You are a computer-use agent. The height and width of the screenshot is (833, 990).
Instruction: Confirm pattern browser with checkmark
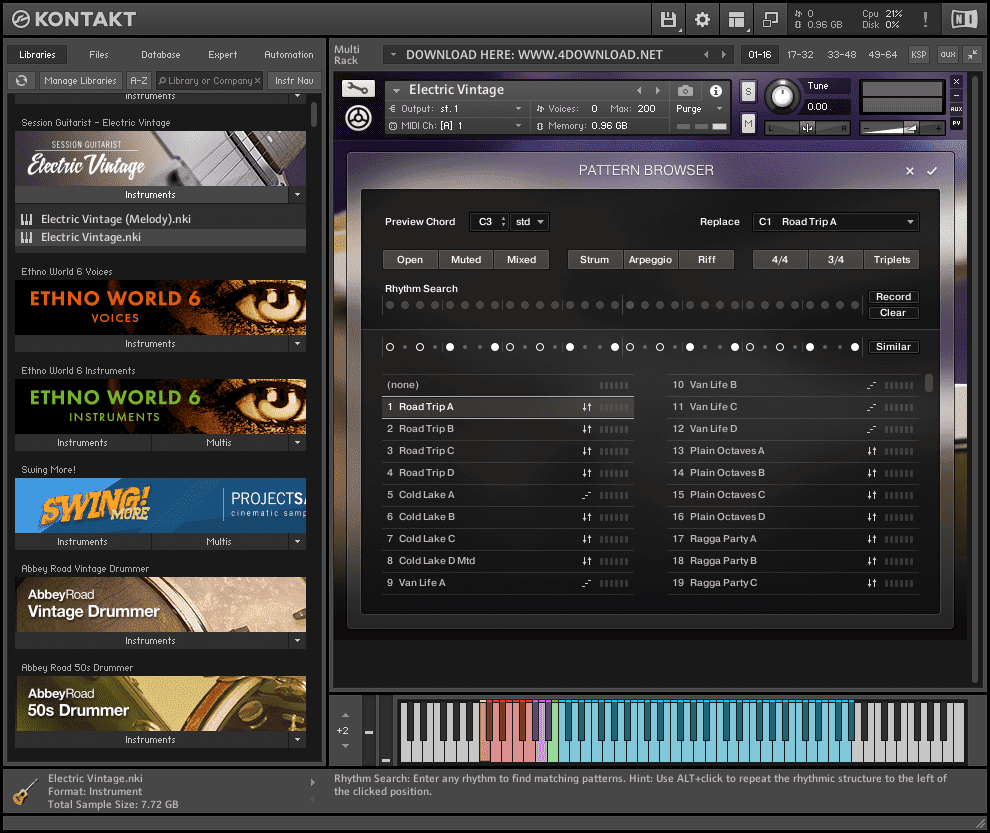(932, 171)
